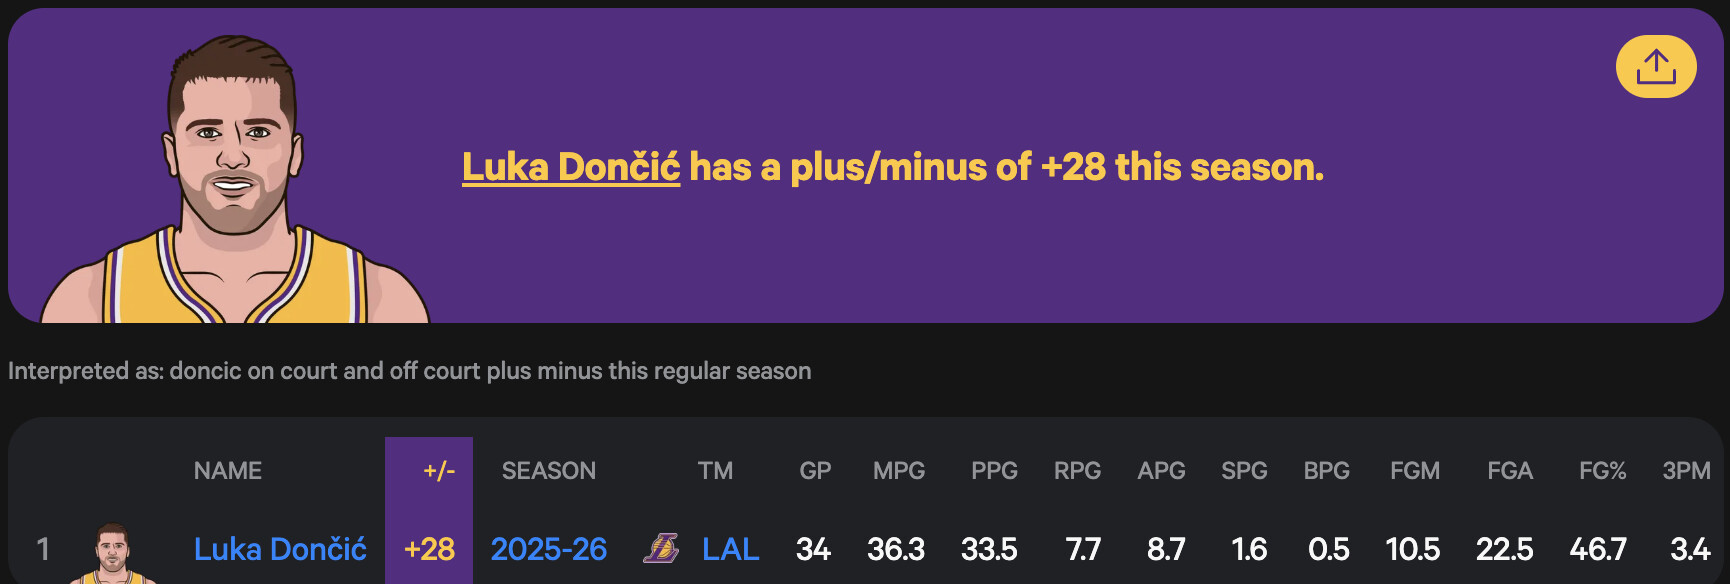Screen dimensions: 1730x584
Task: Sort table by FGA column header
Action: [x=1510, y=471]
